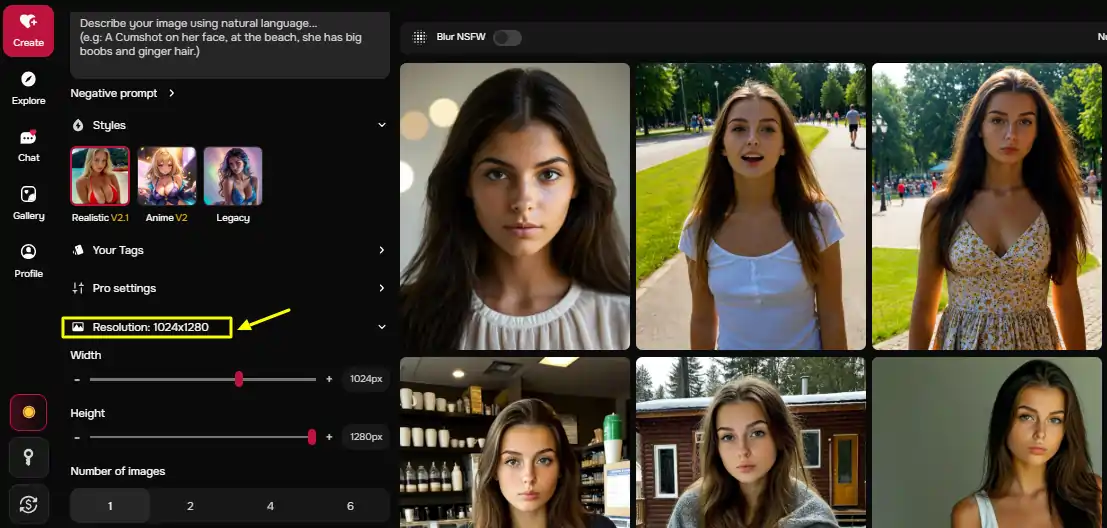Viewport: 1107px width, 528px height.
Task: Click the Width slider handle
Action: (239, 379)
